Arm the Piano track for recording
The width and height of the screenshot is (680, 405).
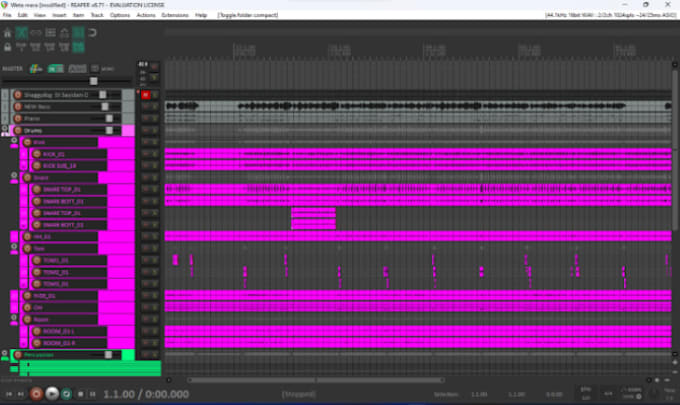point(18,118)
